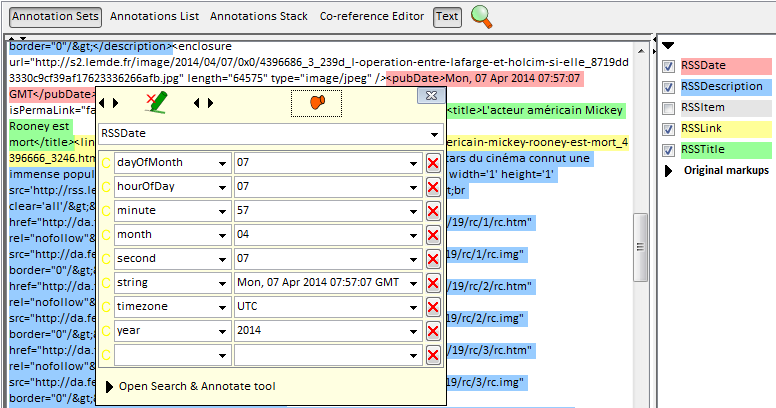Open the magnifying glass search tool

[x=482, y=16]
